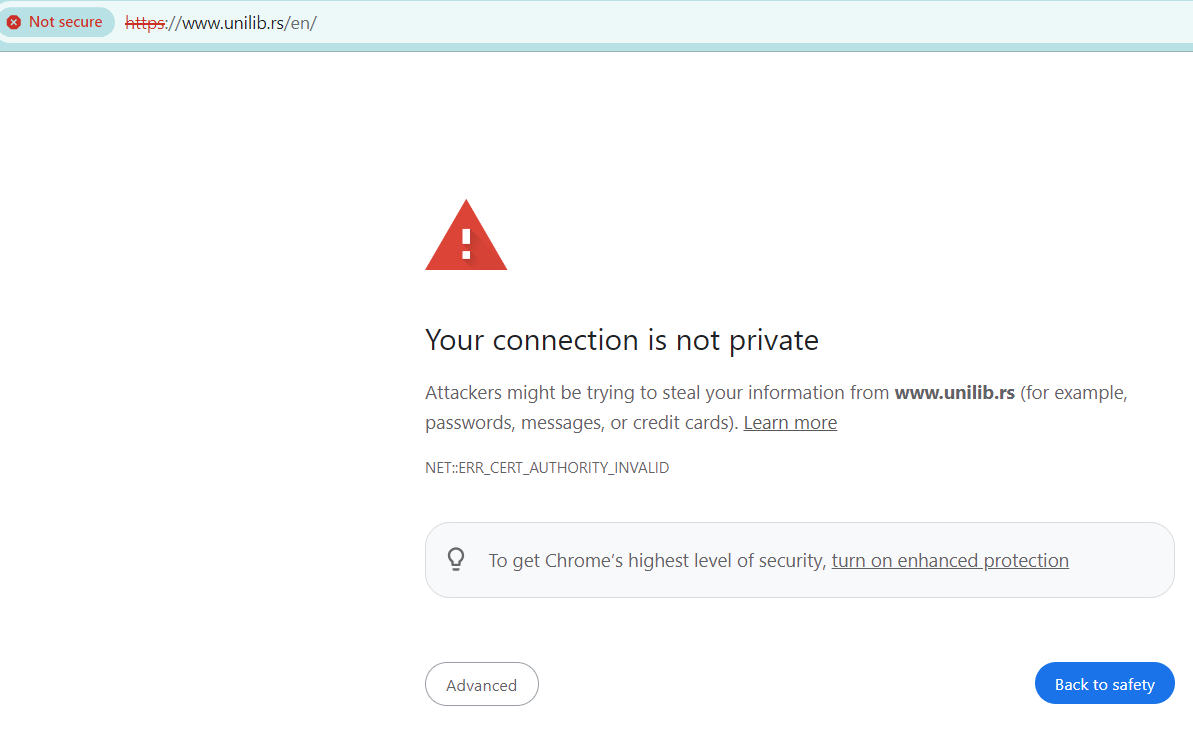Click the red X icon beside Not secure
The image size is (1193, 737).
14,22
